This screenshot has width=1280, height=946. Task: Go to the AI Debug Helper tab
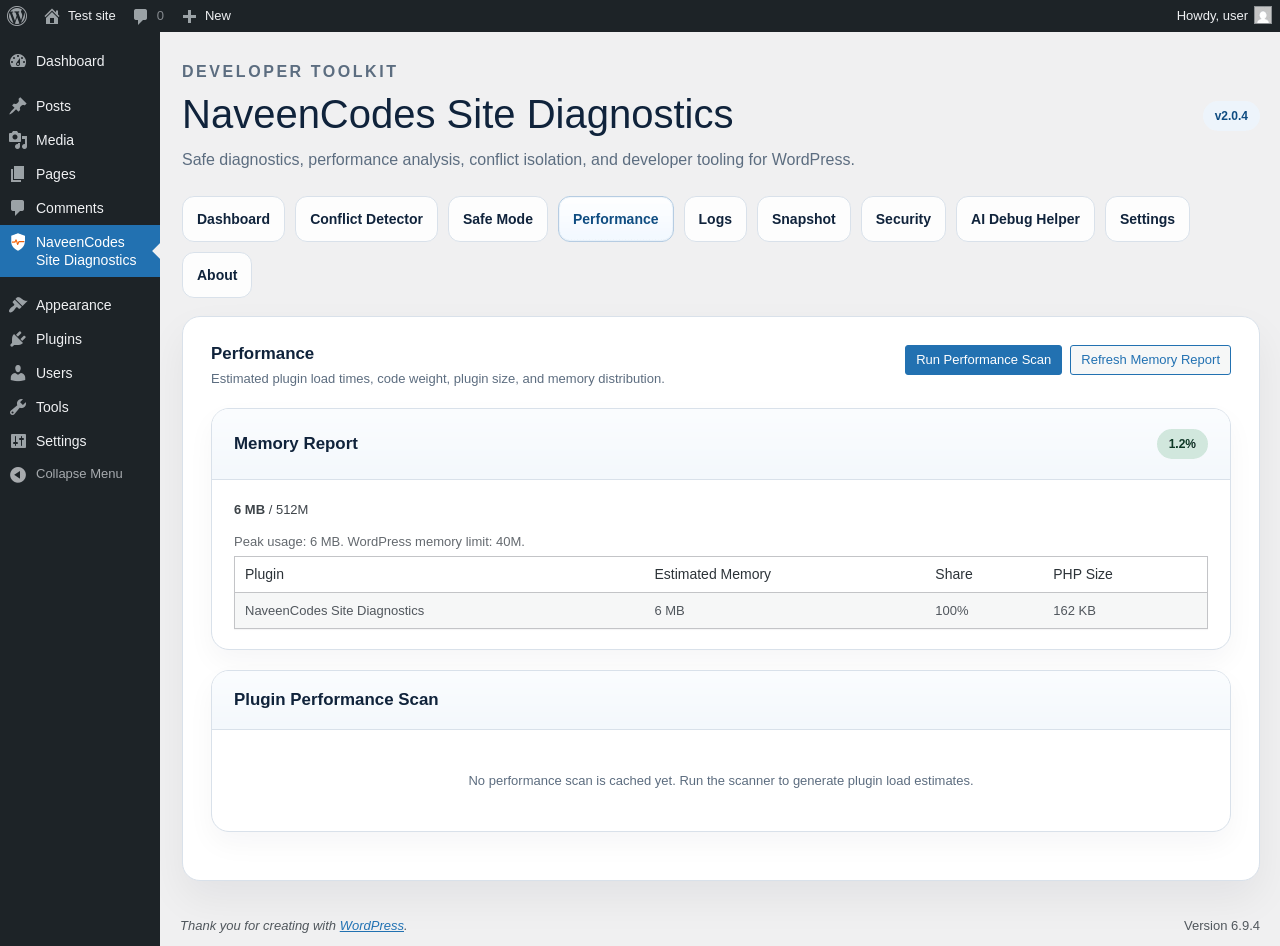pos(1025,219)
